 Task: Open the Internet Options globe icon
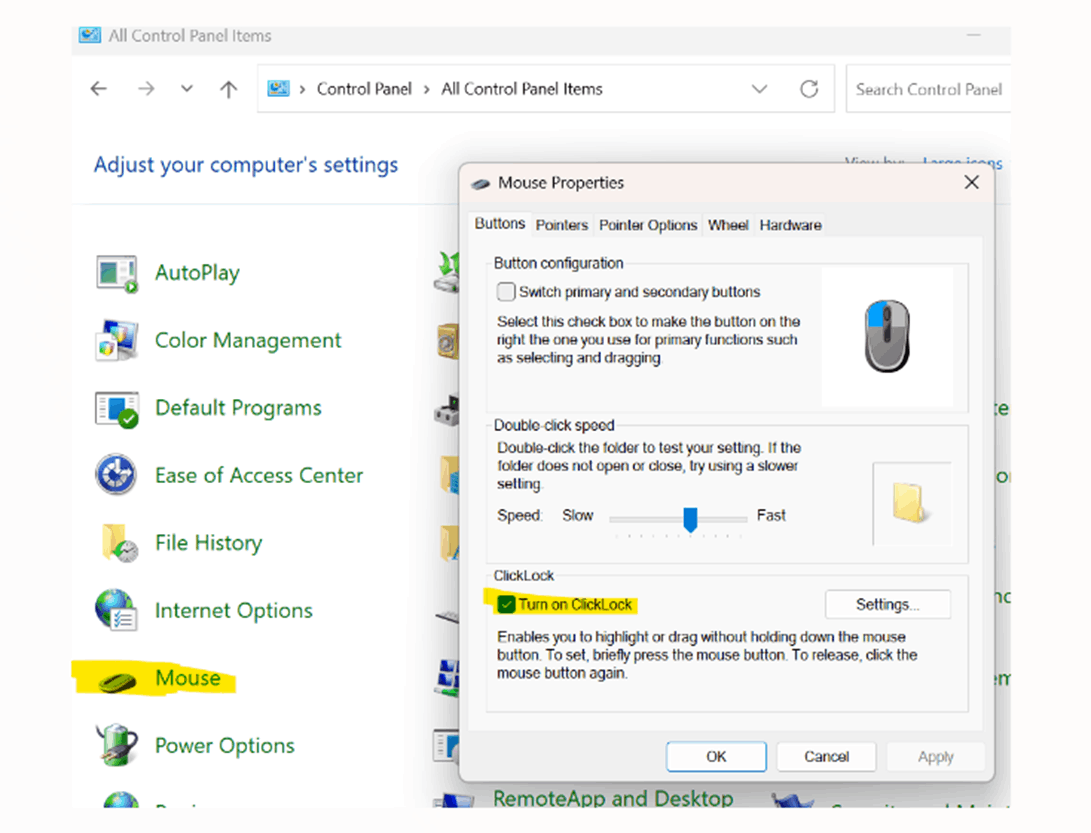[x=116, y=610]
